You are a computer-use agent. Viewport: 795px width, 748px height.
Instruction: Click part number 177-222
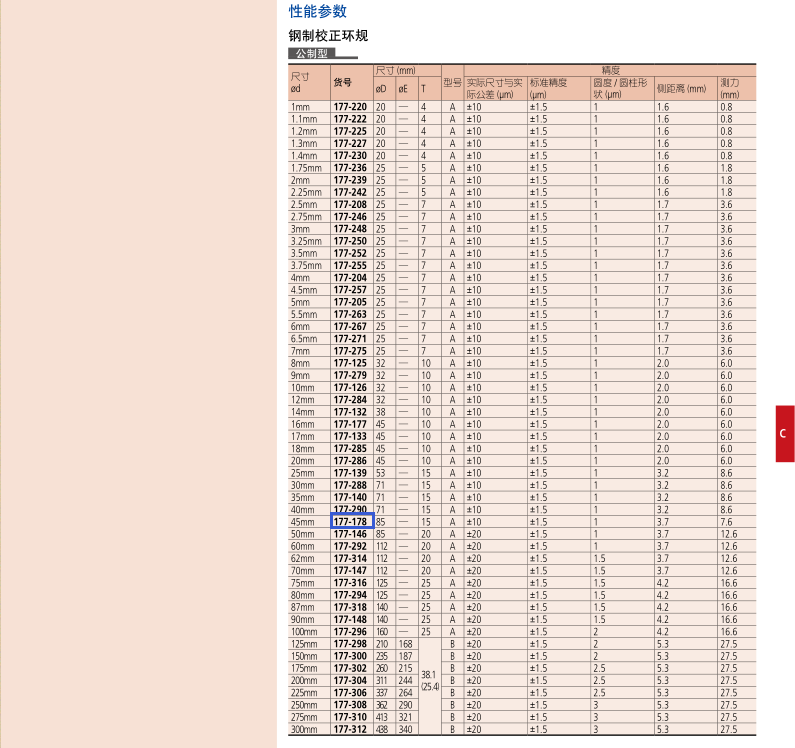(x=350, y=119)
